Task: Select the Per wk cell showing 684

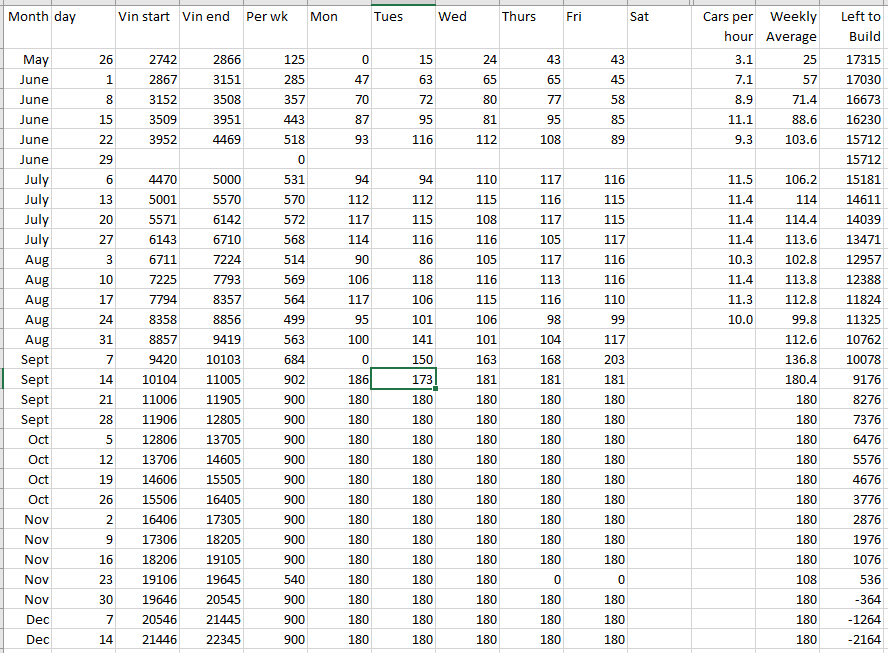Action: click(275, 359)
